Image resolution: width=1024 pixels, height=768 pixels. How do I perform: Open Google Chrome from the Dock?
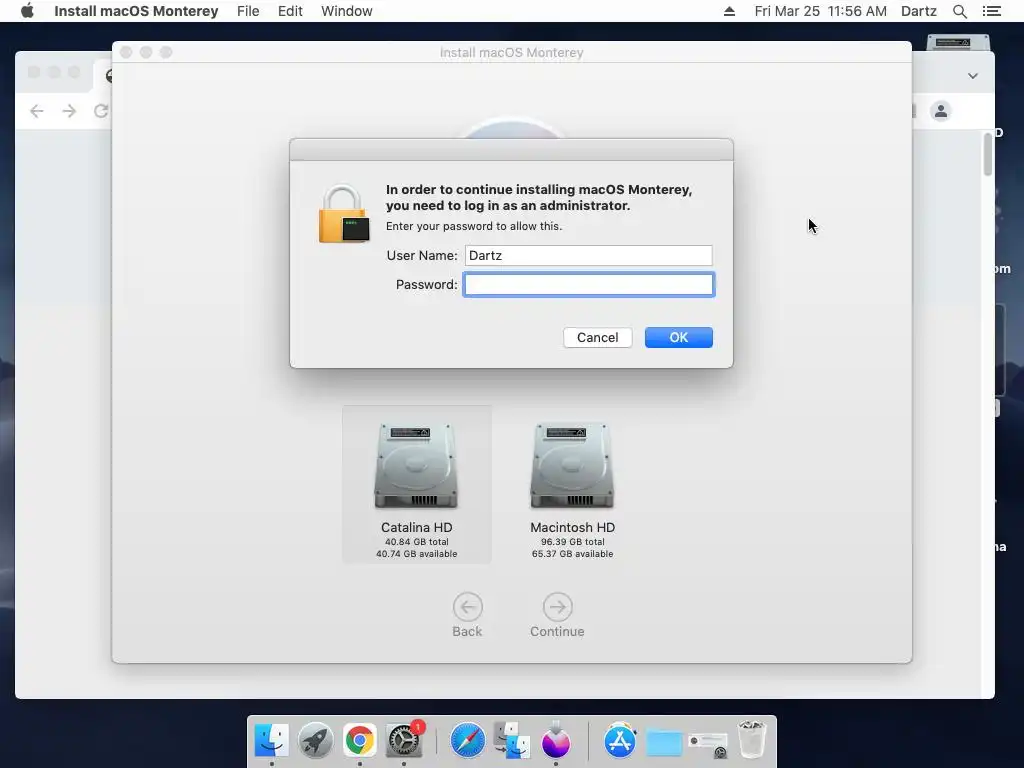360,741
